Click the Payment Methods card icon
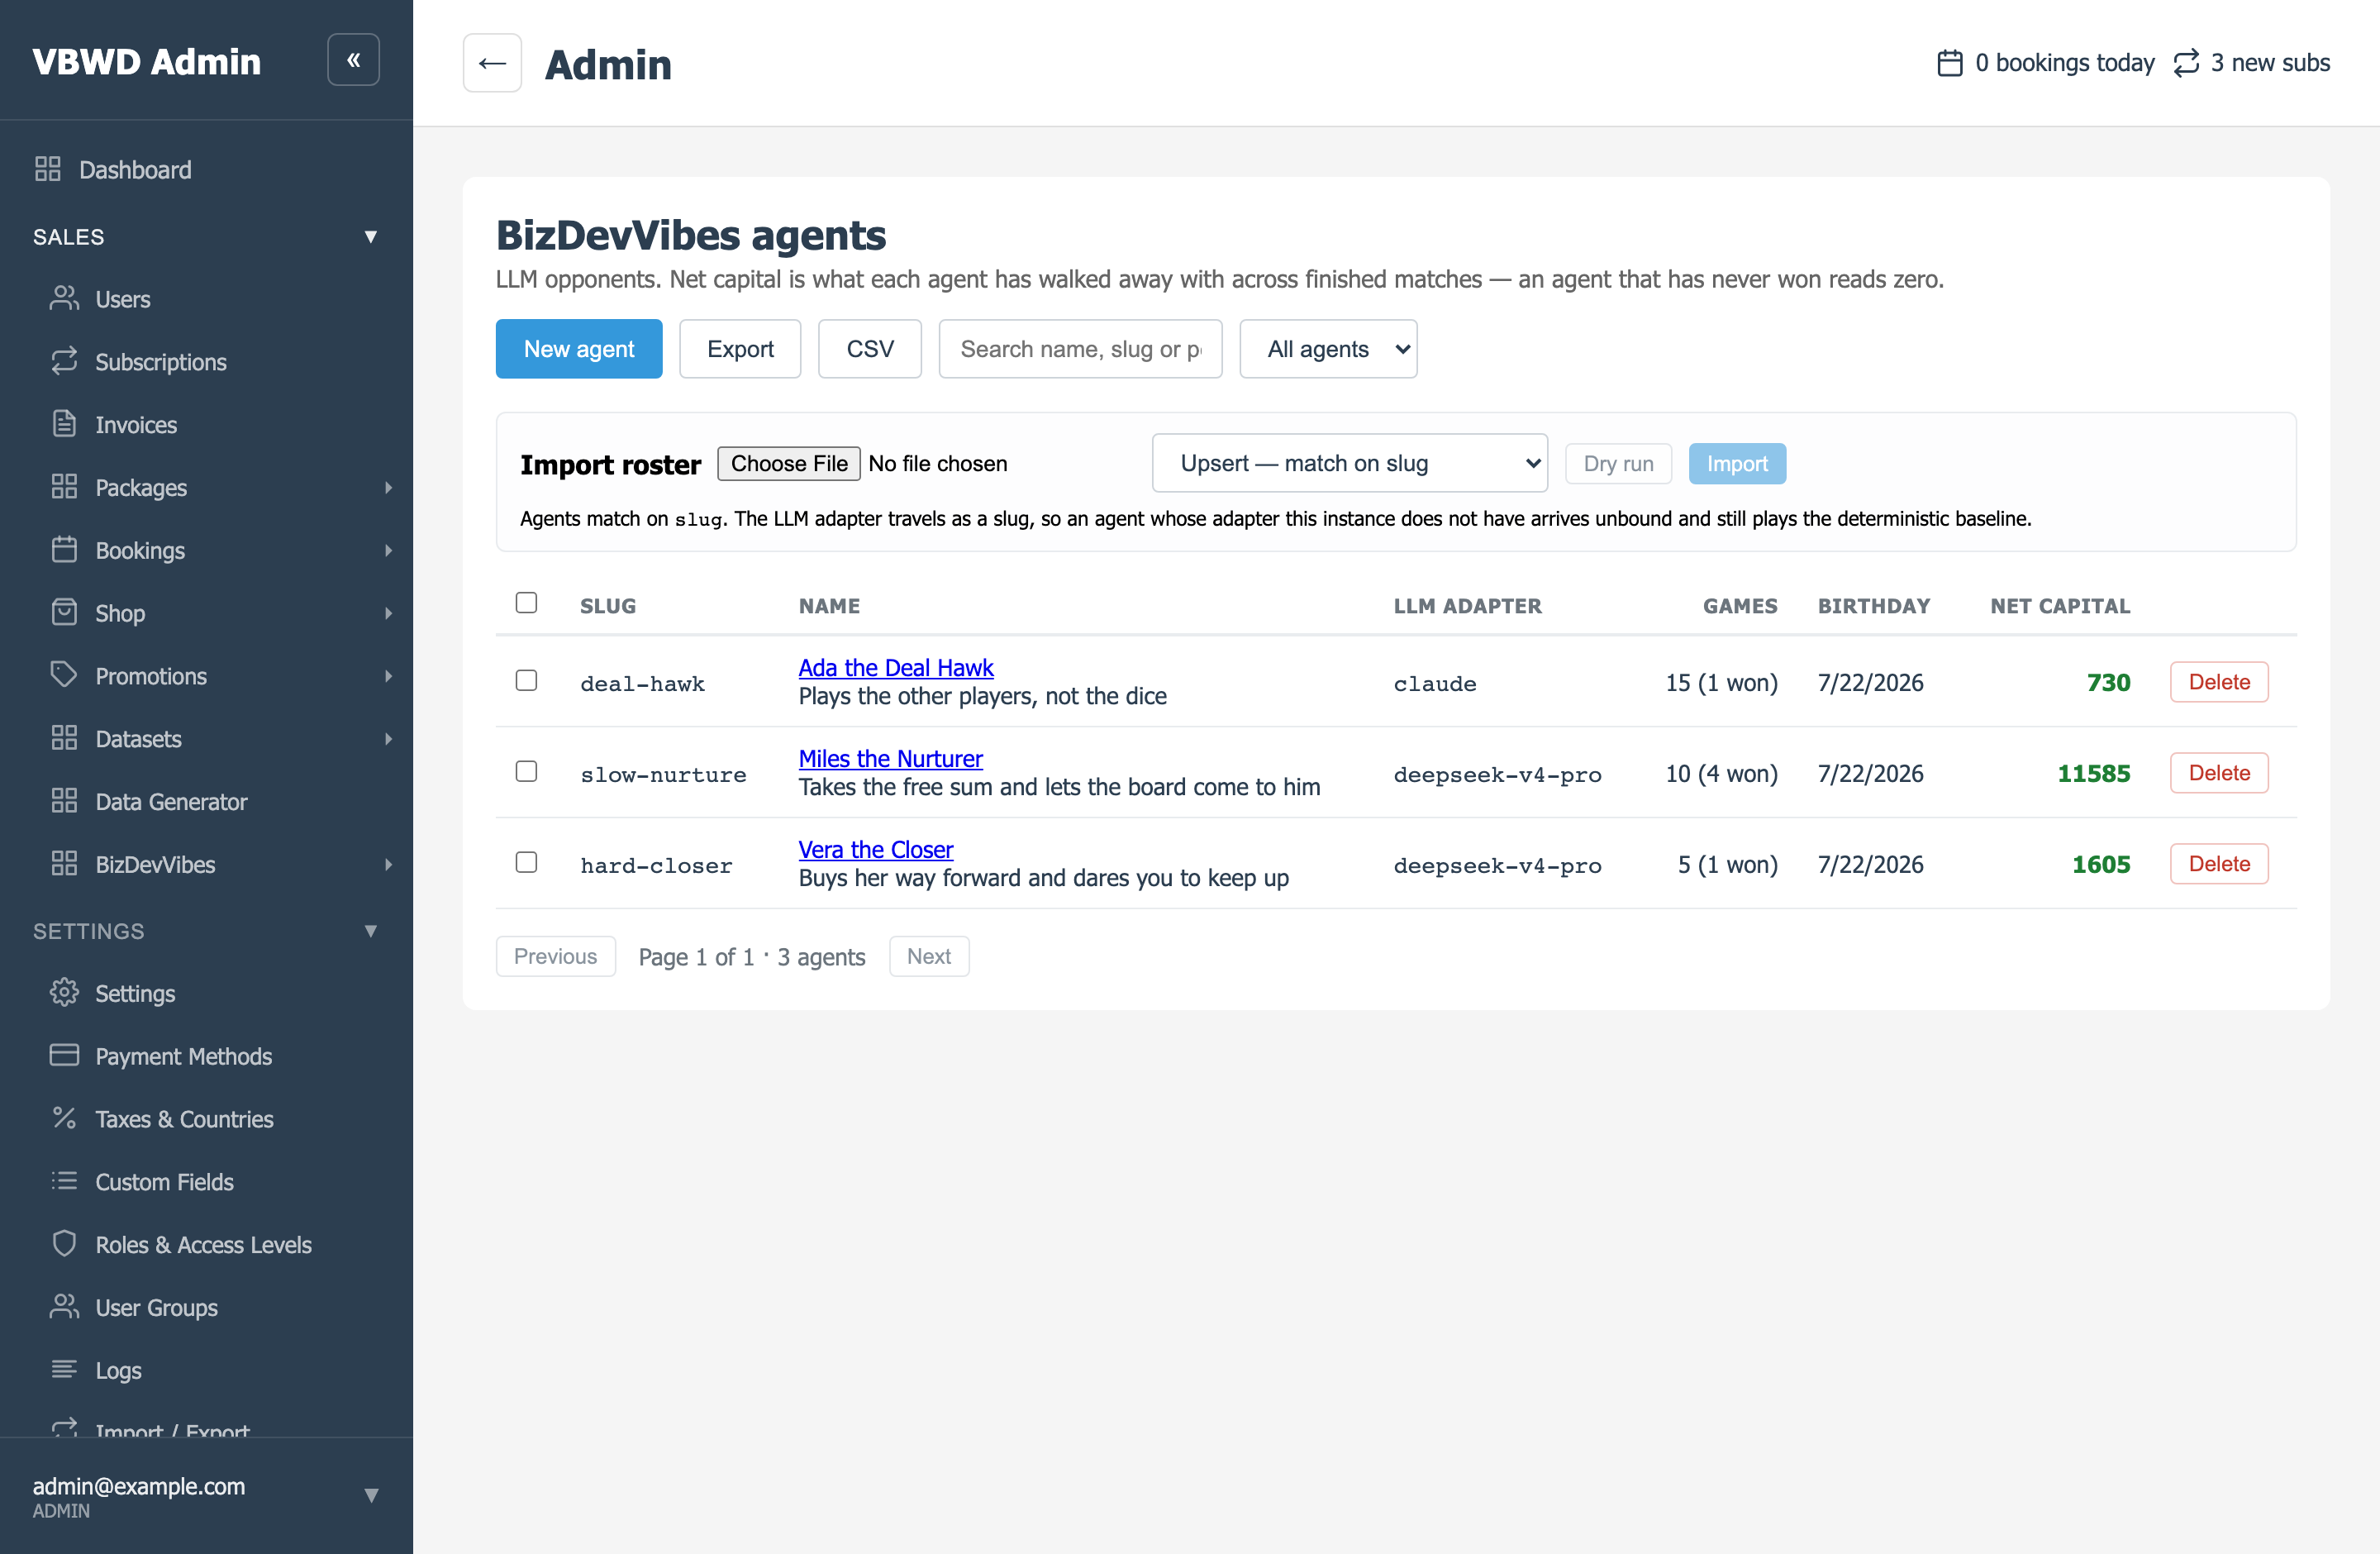 click(x=64, y=1056)
